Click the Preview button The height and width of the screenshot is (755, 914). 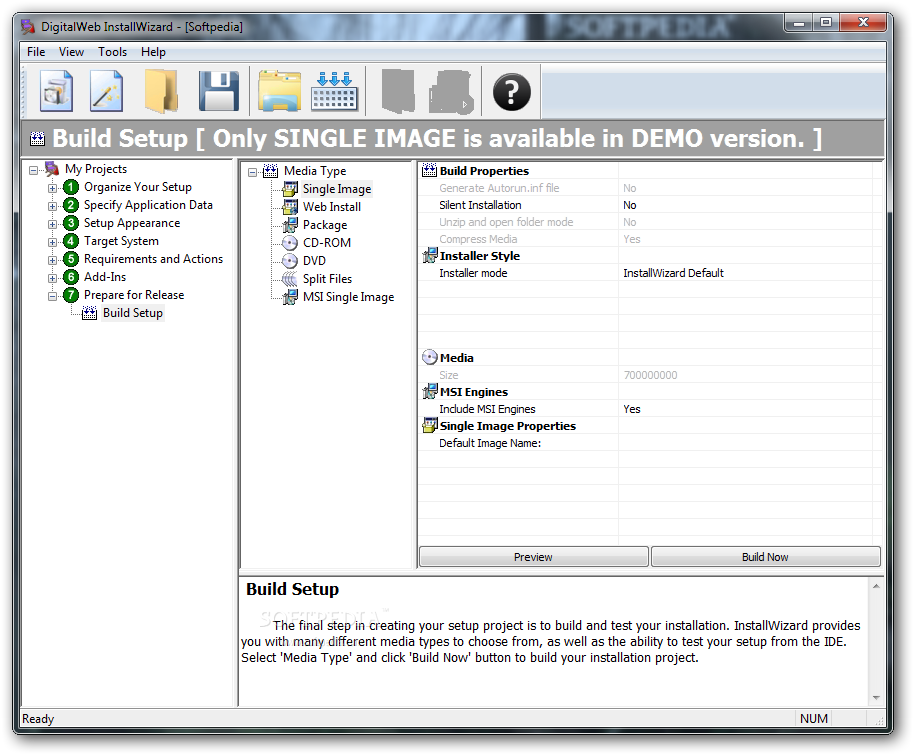pos(533,557)
